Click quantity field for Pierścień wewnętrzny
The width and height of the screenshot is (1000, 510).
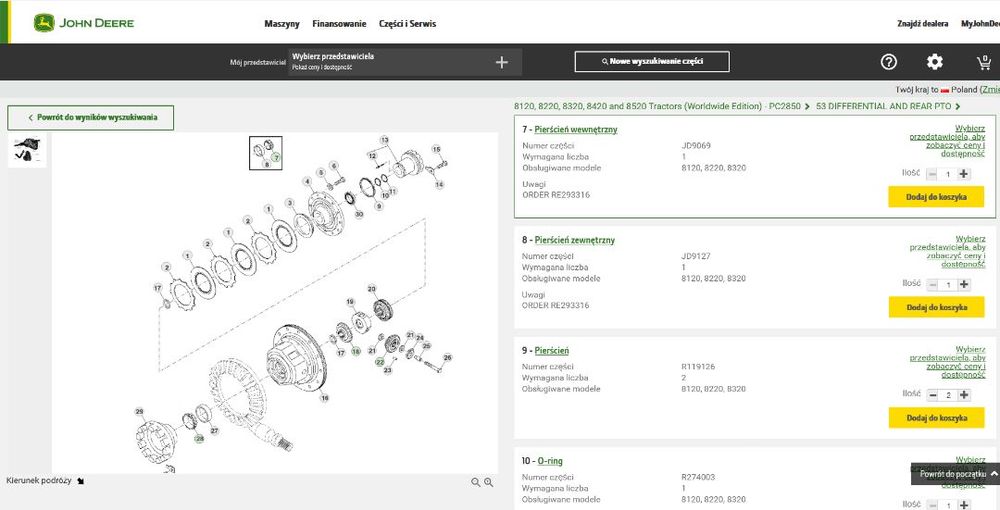pyautogui.click(x=948, y=174)
